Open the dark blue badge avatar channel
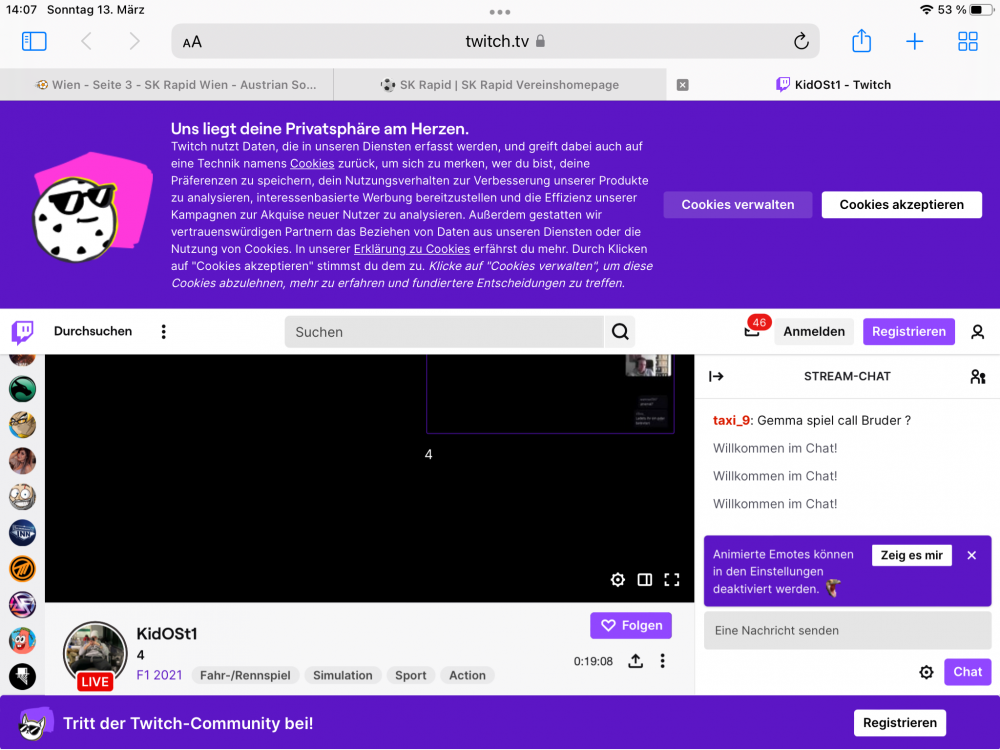Image resolution: width=1000 pixels, height=750 pixels. click(x=22, y=533)
